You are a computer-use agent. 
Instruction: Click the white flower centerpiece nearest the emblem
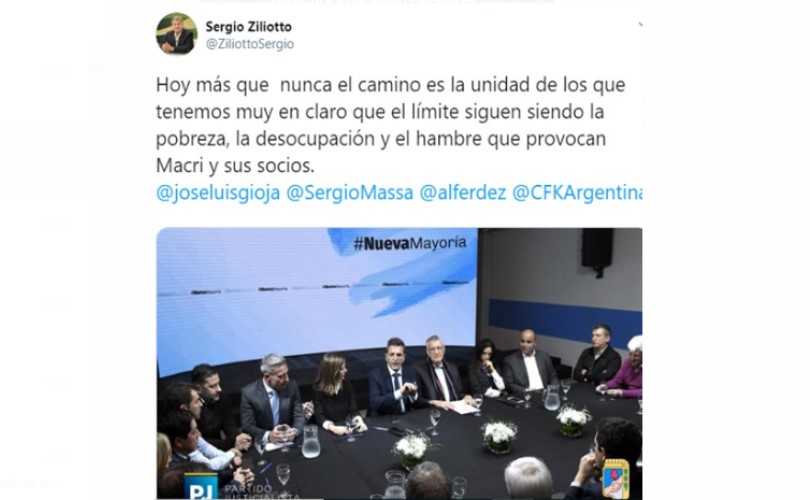(573, 420)
